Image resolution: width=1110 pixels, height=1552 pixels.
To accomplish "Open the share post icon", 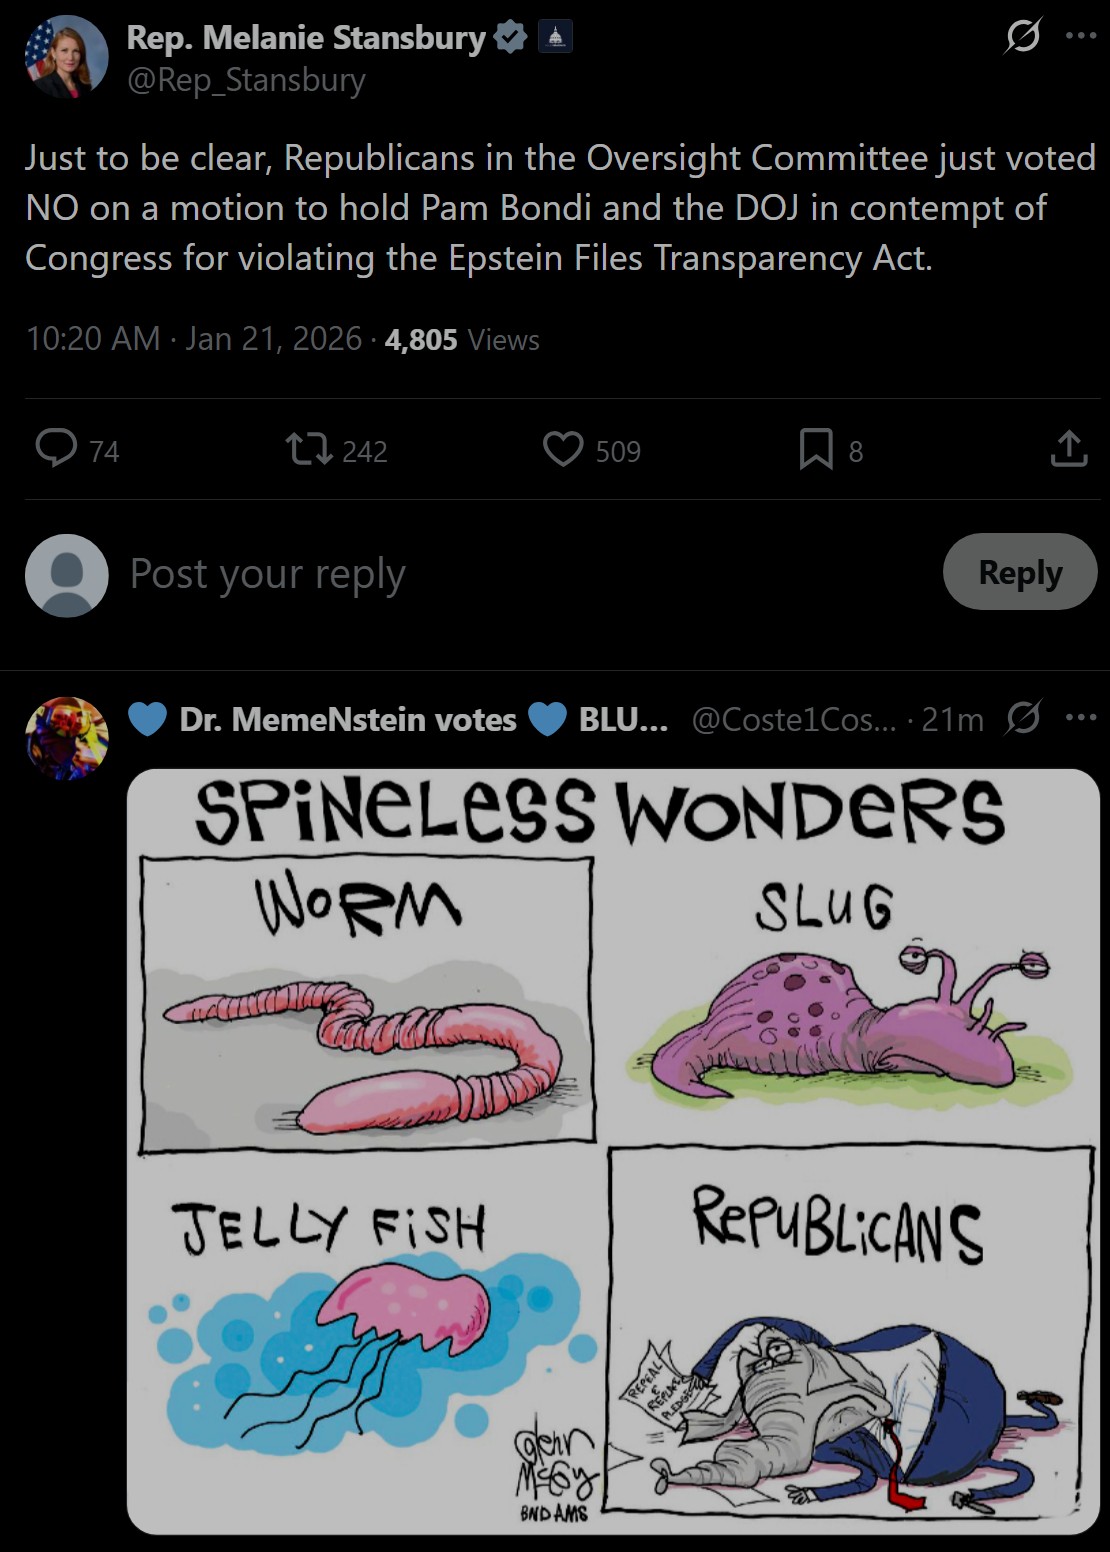I will point(1068,448).
